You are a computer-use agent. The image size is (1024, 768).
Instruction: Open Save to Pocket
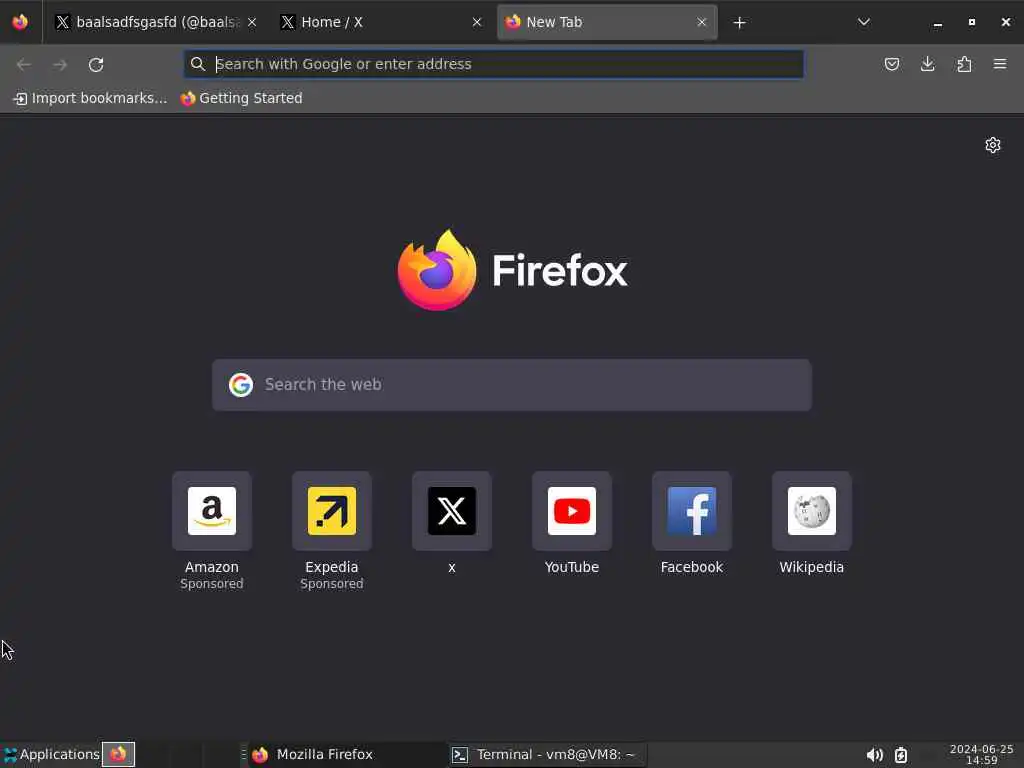click(891, 64)
